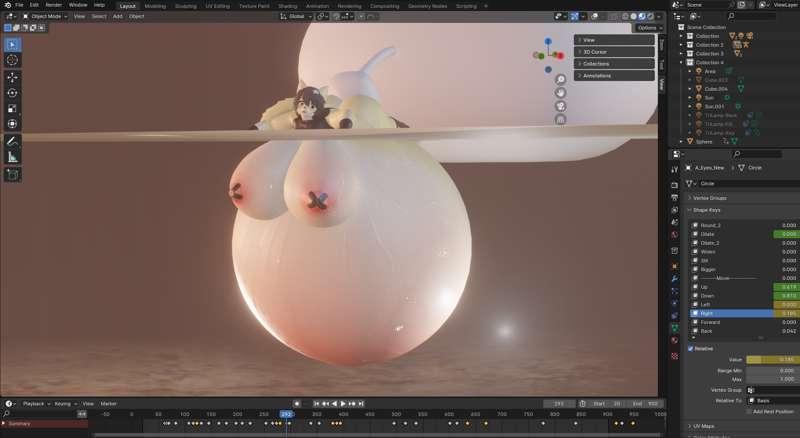Click the navigation gizmo red X axis
800x438 pixels.
[x=560, y=55]
